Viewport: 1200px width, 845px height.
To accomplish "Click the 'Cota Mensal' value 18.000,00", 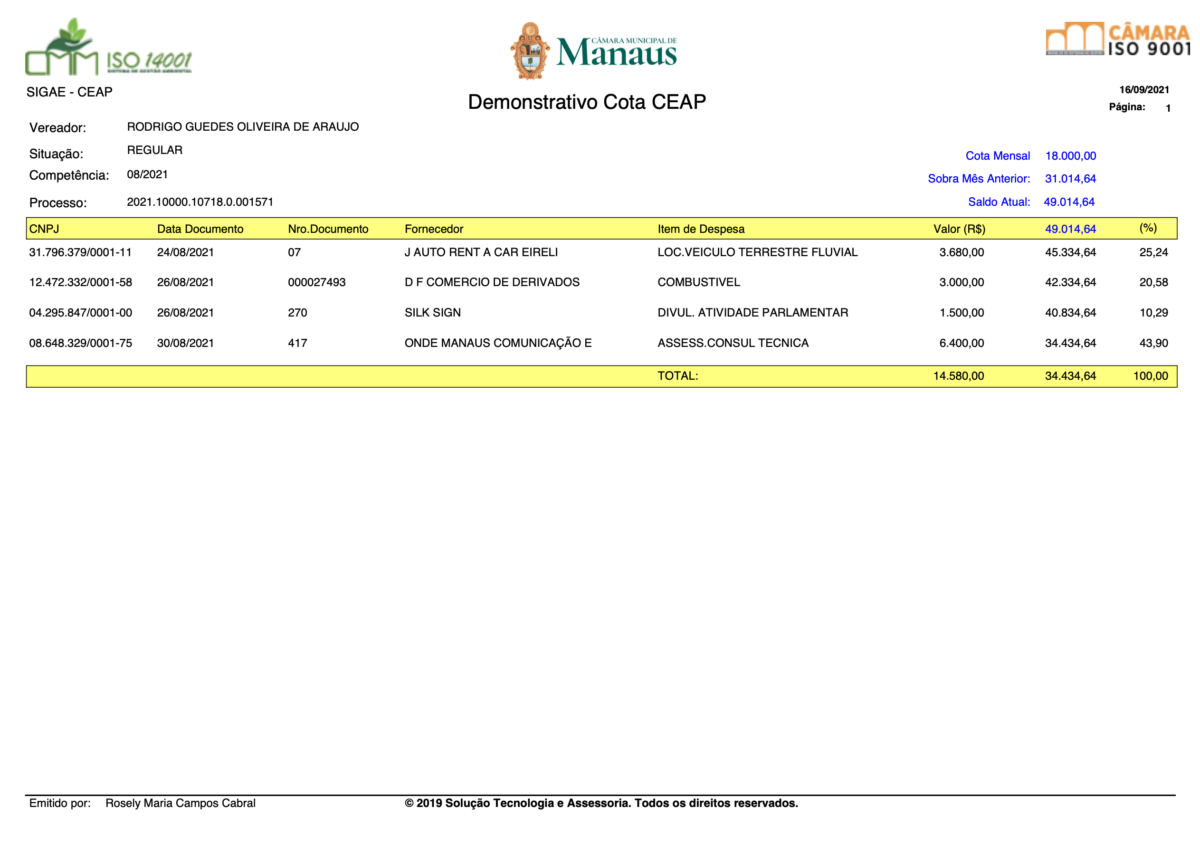I will coord(1071,156).
